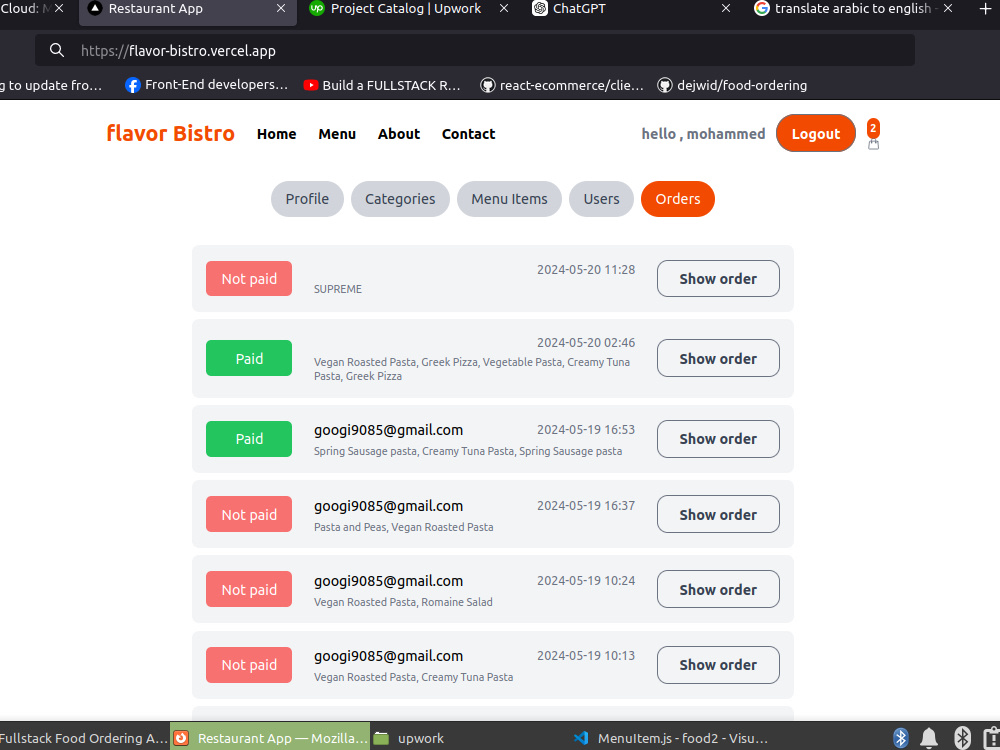Image resolution: width=1000 pixels, height=750 pixels.
Task: Switch to the Project Catalog | Upwork tab
Action: pyautogui.click(x=406, y=8)
